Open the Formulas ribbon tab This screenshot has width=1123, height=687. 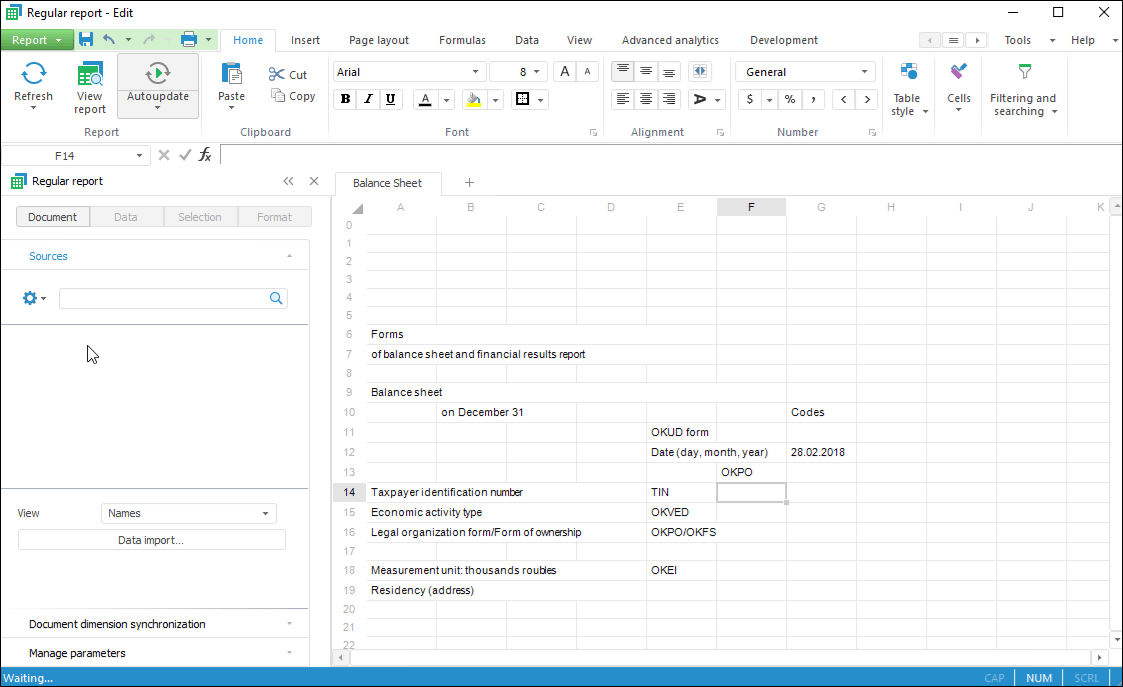pos(462,40)
